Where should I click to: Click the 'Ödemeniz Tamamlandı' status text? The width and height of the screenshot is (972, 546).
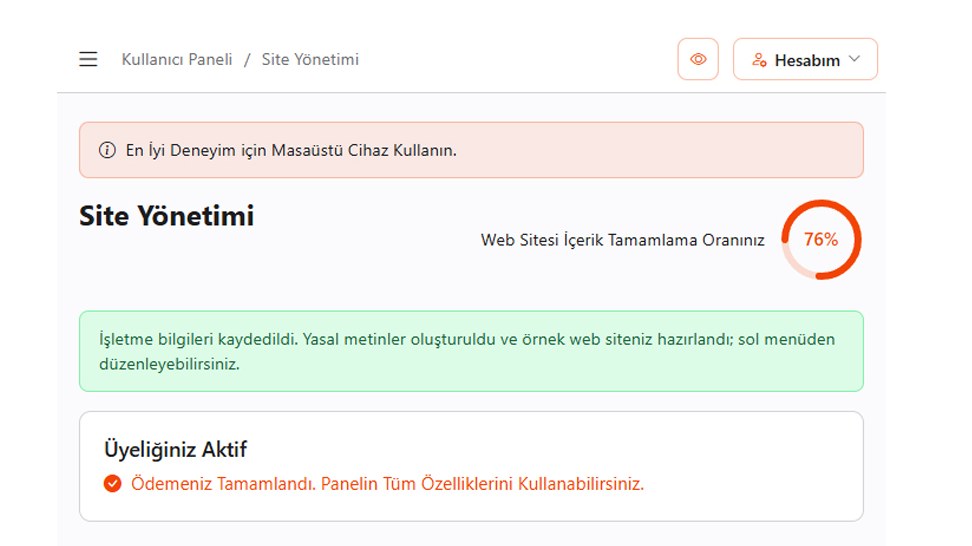pos(387,484)
